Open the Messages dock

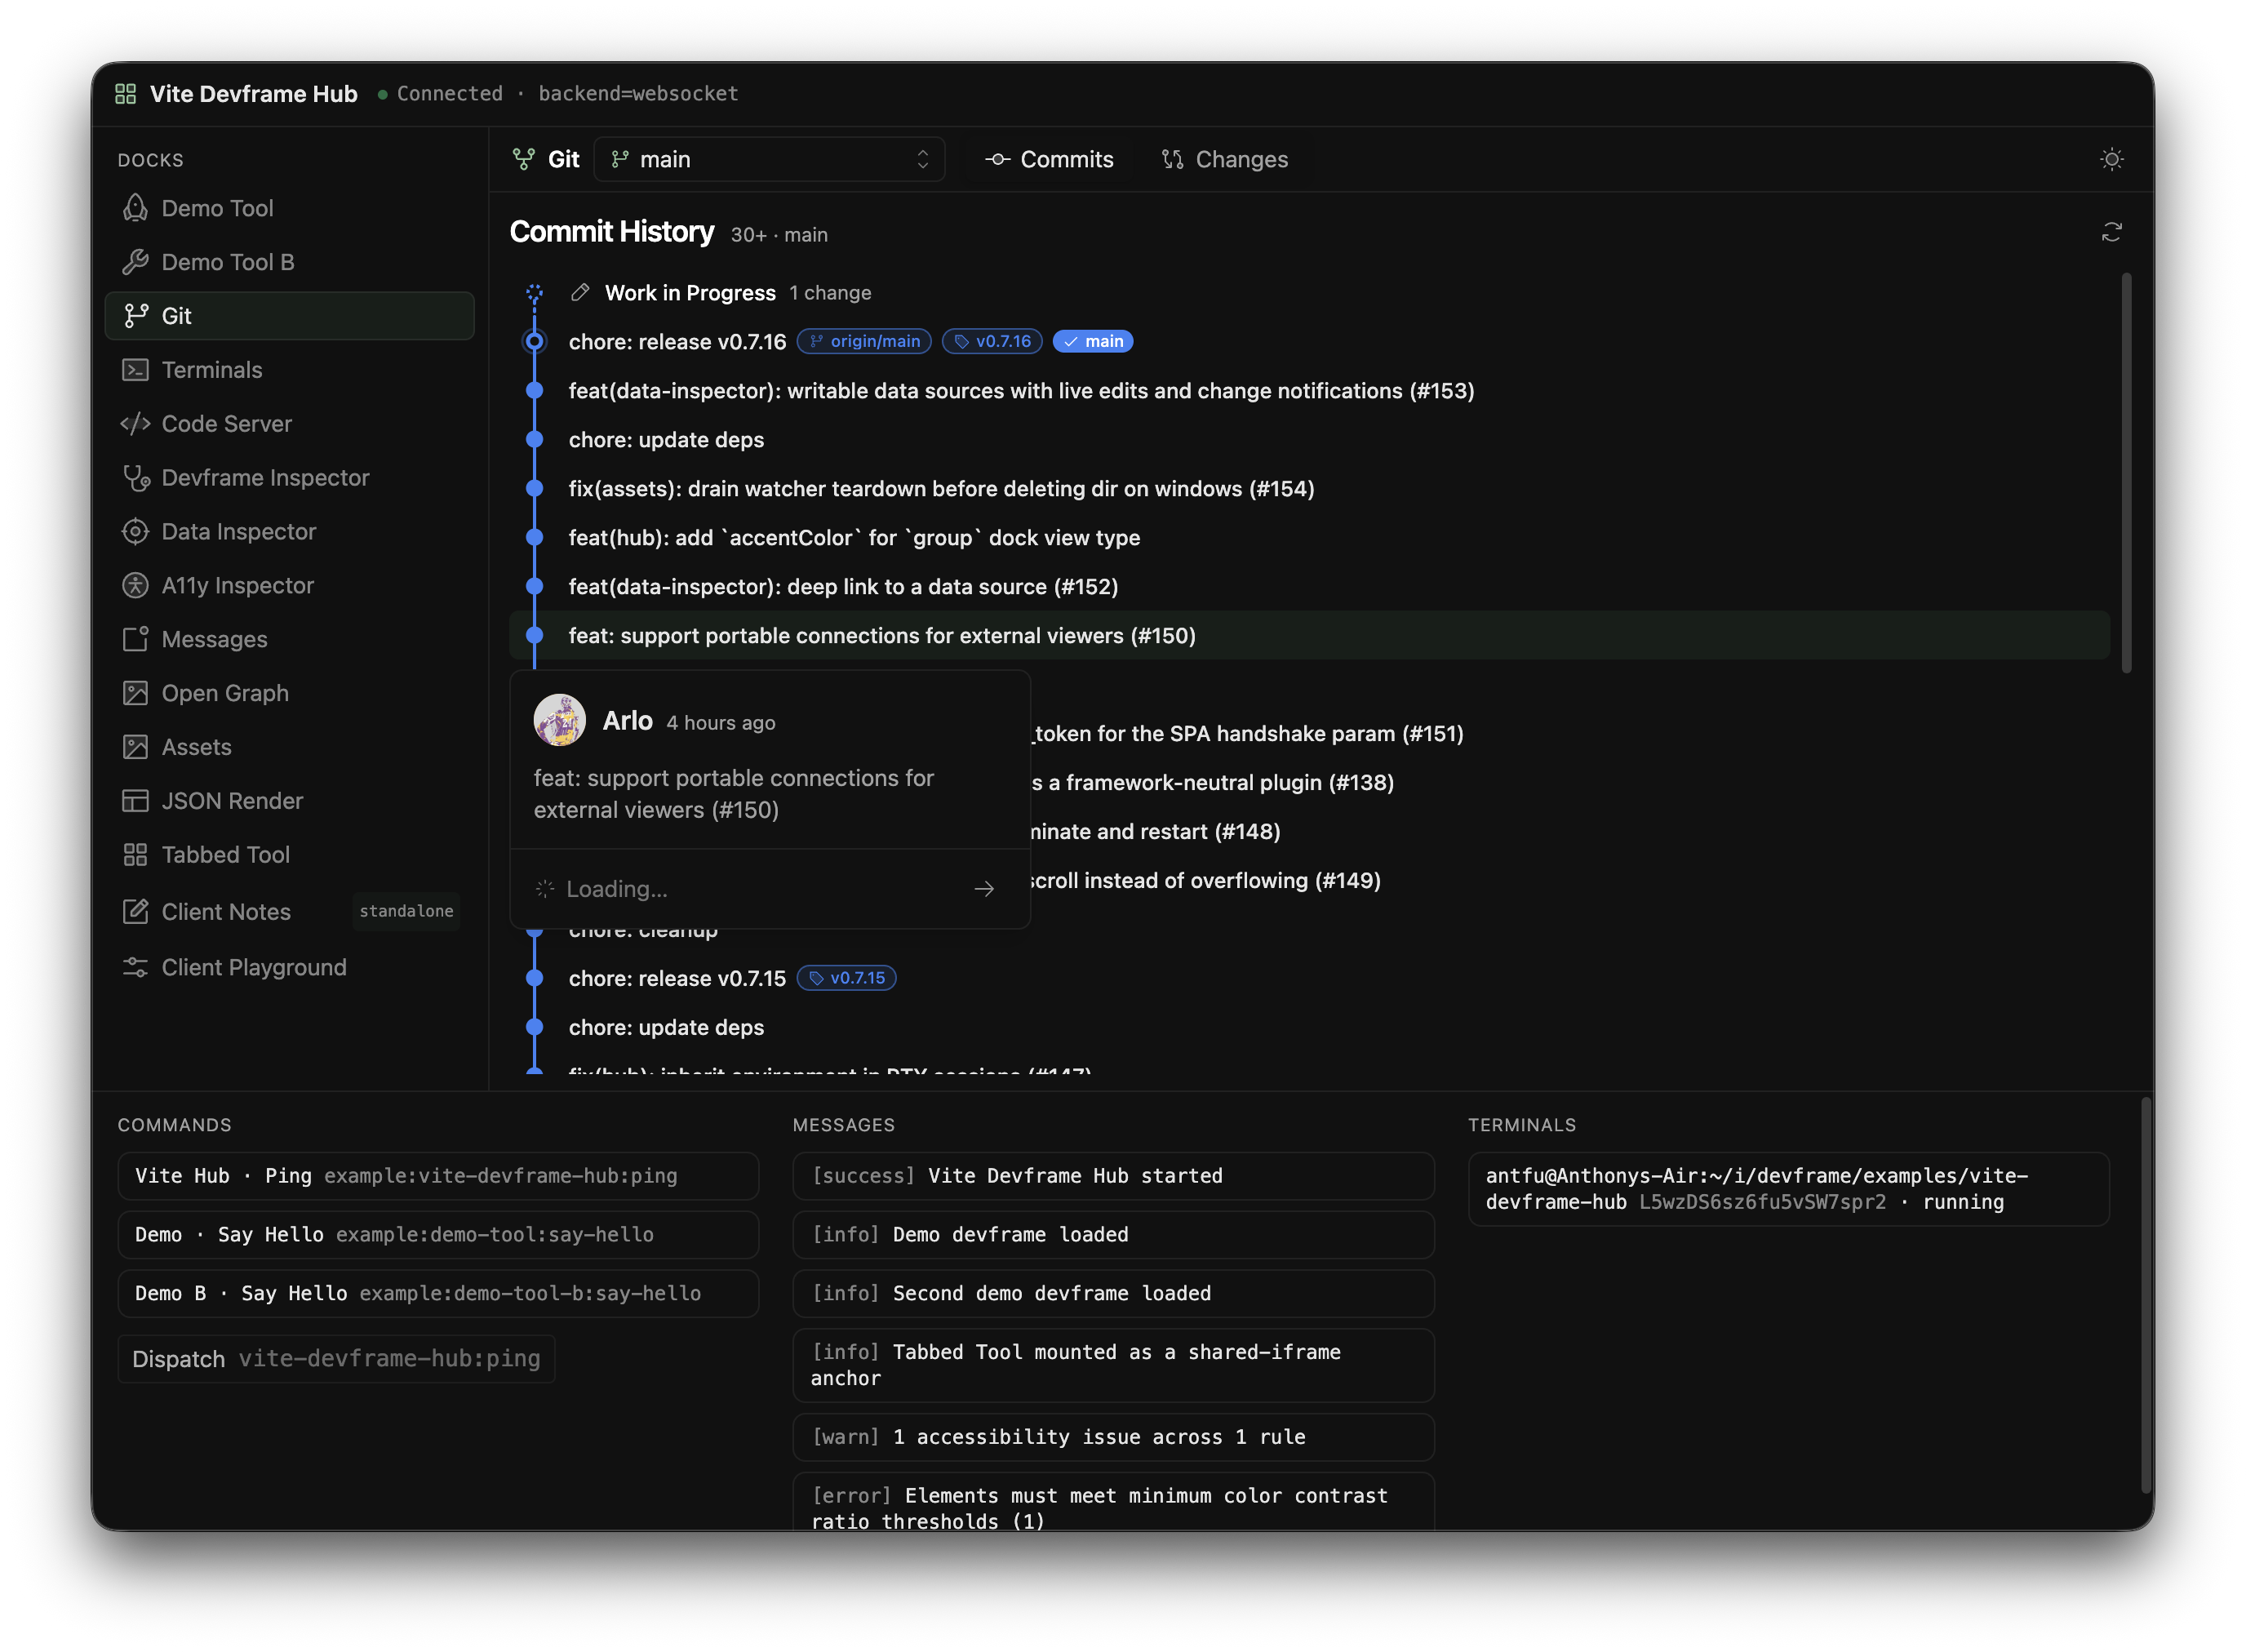[290, 639]
